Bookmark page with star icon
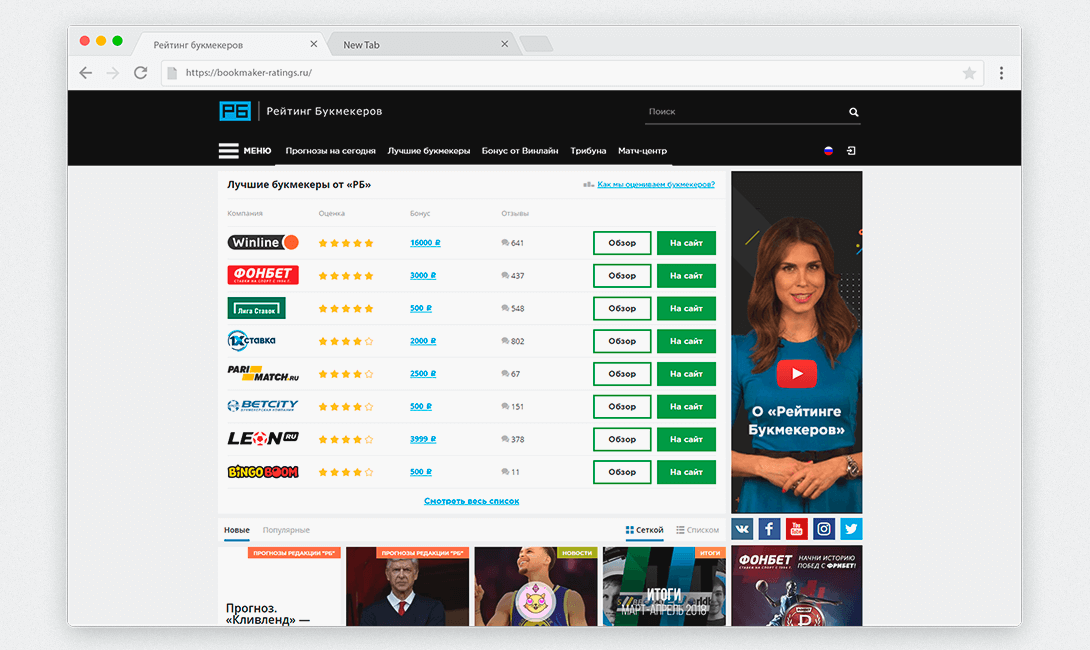 pos(969,73)
